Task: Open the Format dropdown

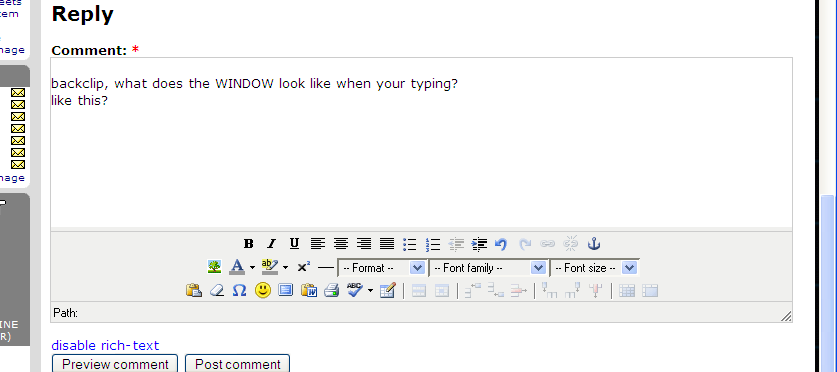Action: [382, 268]
